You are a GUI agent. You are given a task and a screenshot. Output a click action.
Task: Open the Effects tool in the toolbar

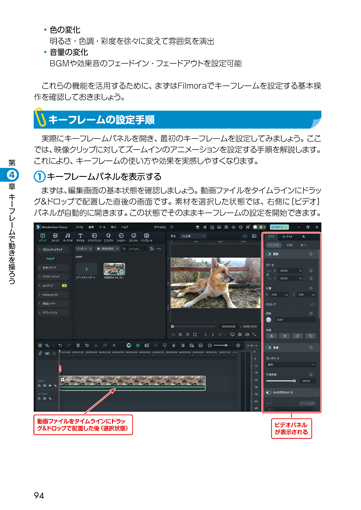click(108, 237)
